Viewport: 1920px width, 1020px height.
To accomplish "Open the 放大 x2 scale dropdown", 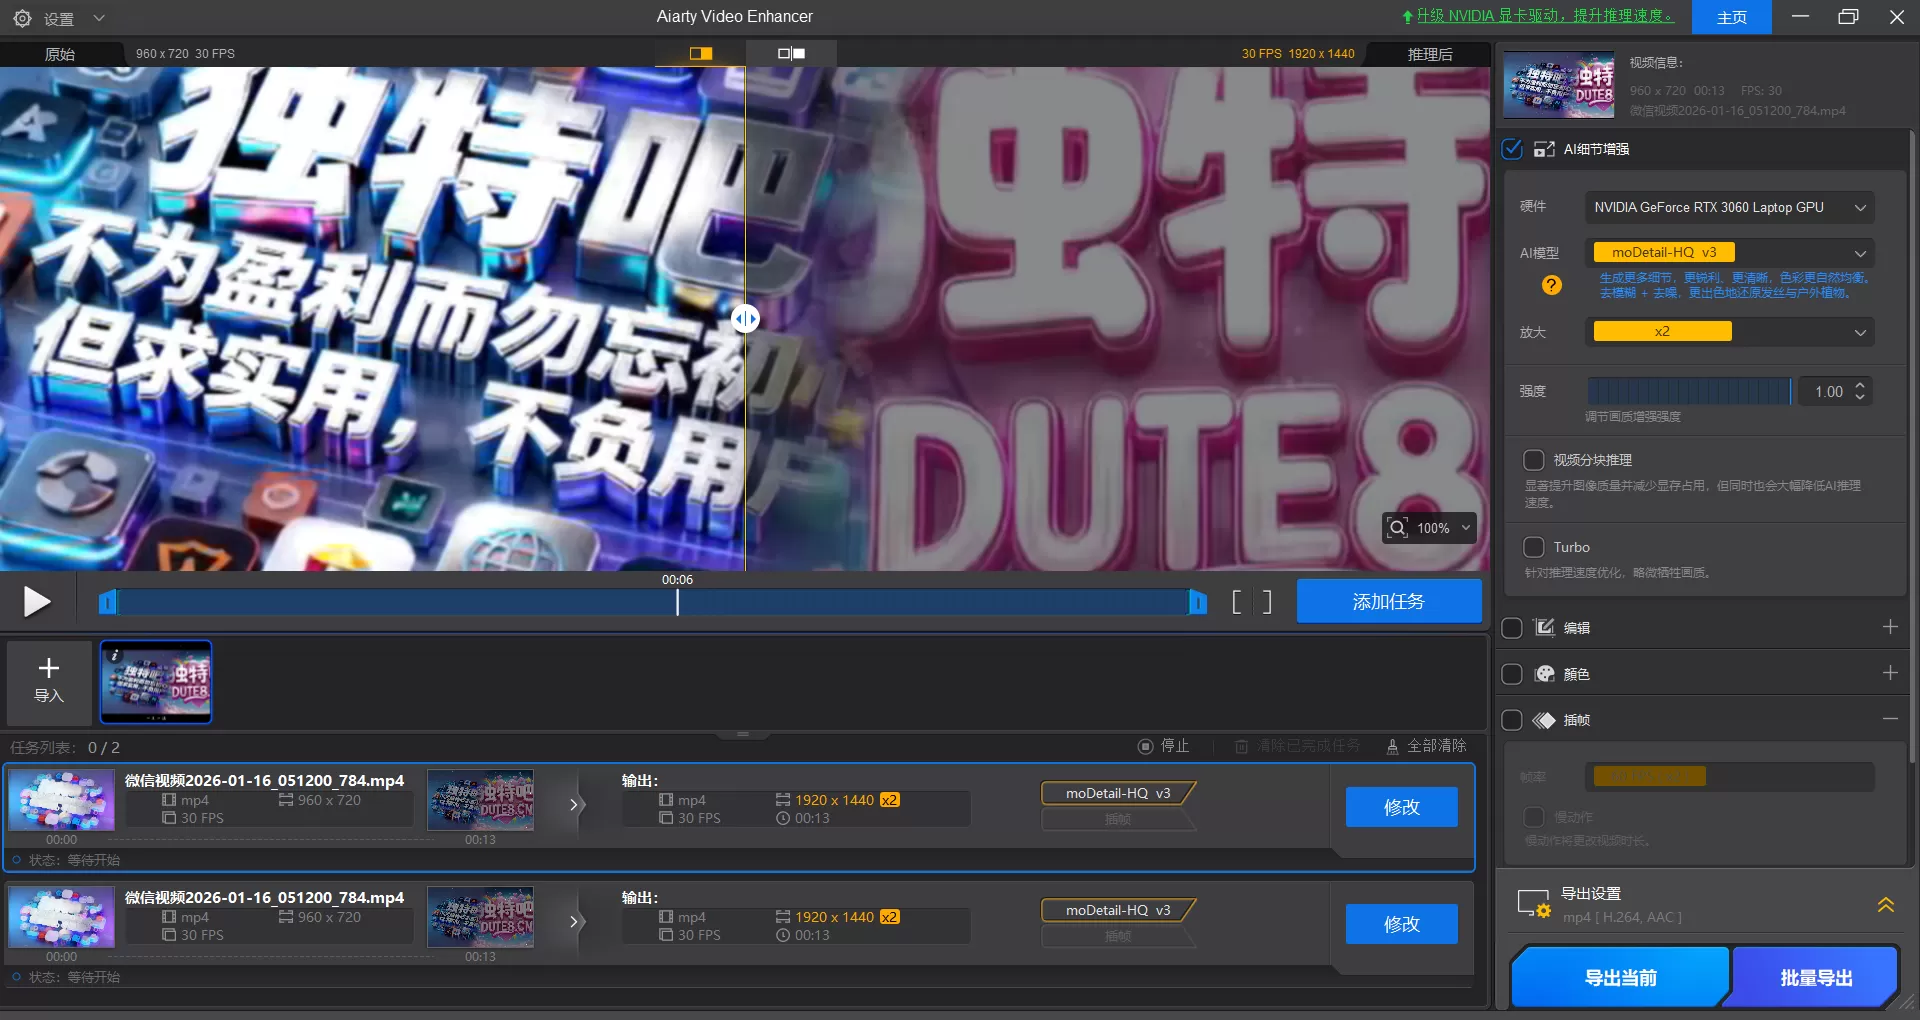I will coord(1859,331).
